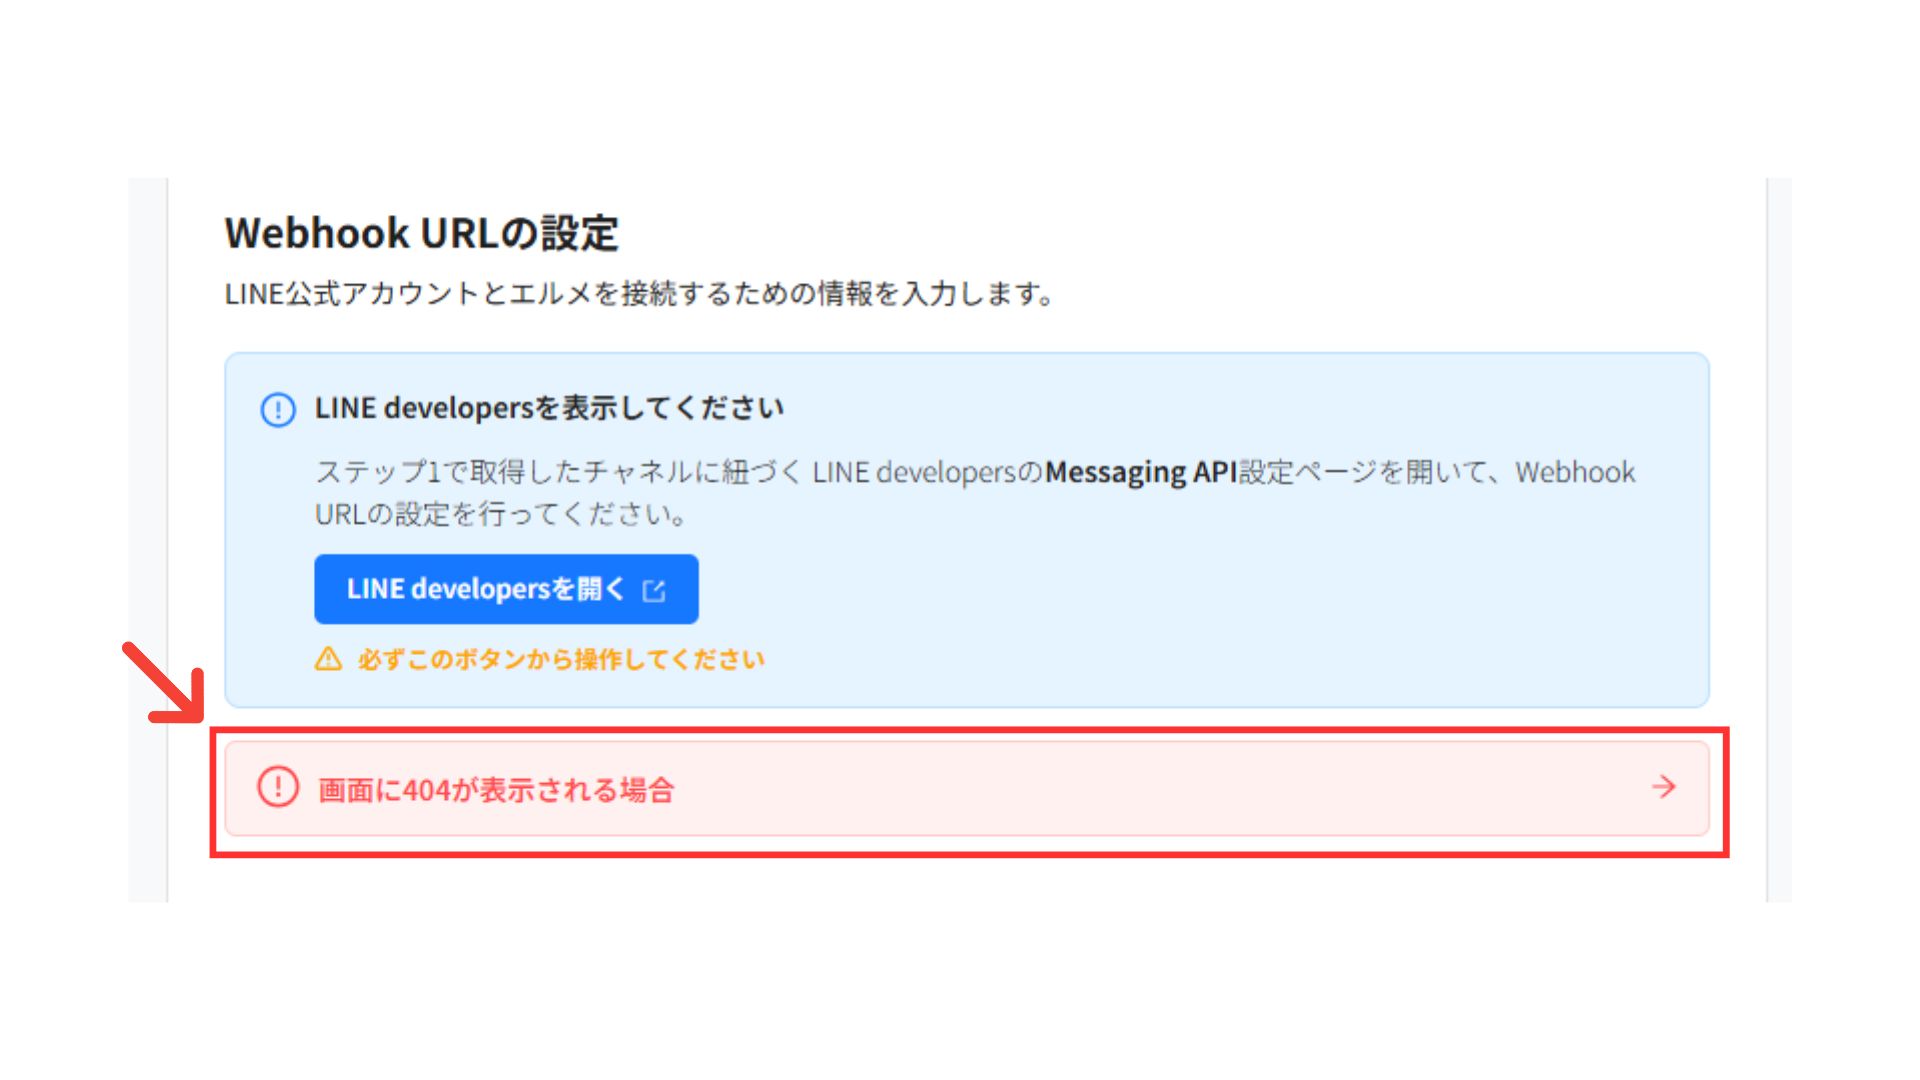Expand the 画面に404が表示される場合 help row

[967, 788]
